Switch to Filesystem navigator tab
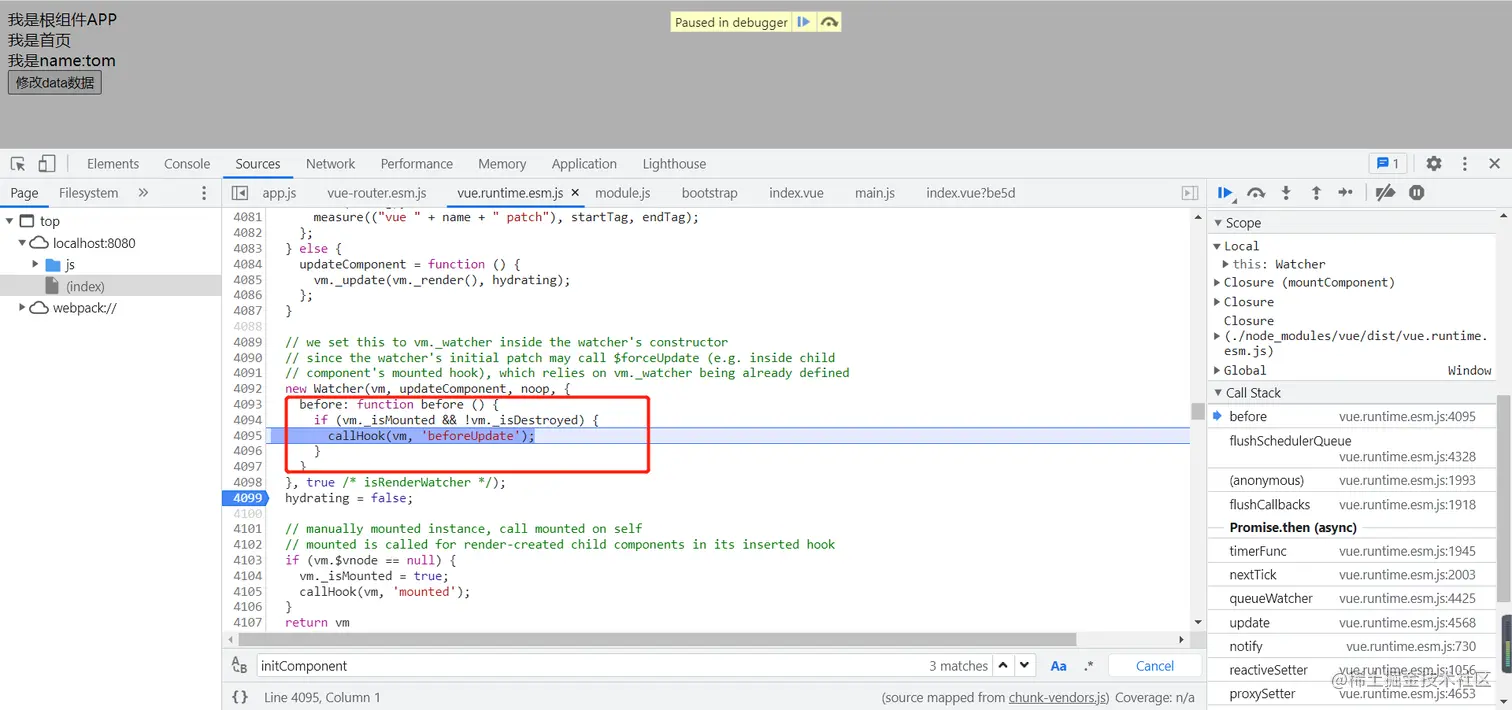The image size is (1512, 710). pyautogui.click(x=88, y=193)
